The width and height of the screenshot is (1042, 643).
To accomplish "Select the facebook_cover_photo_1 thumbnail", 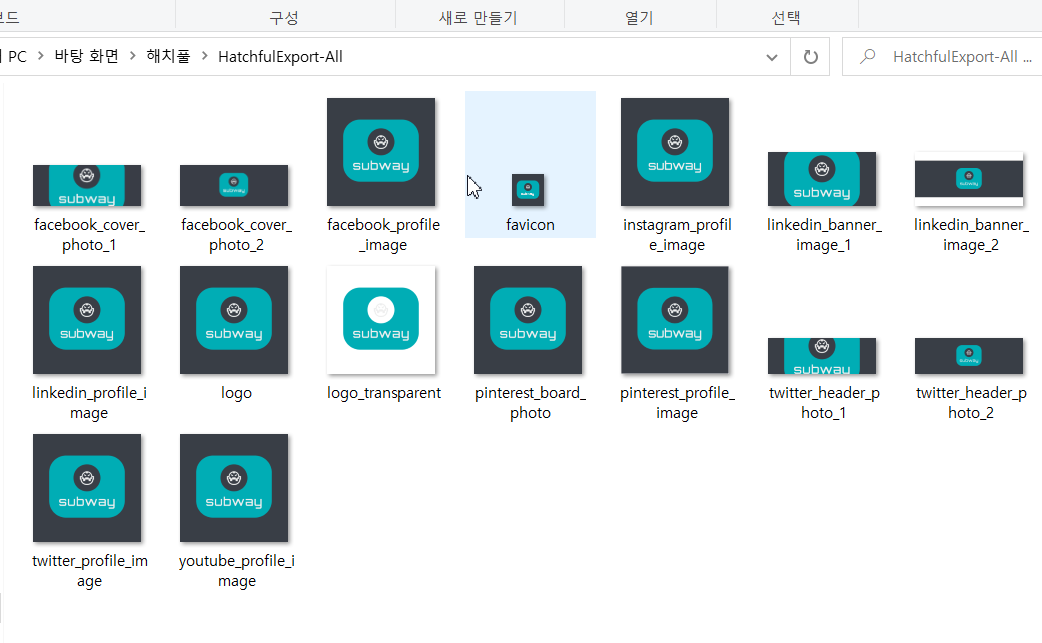I will pyautogui.click(x=87, y=185).
